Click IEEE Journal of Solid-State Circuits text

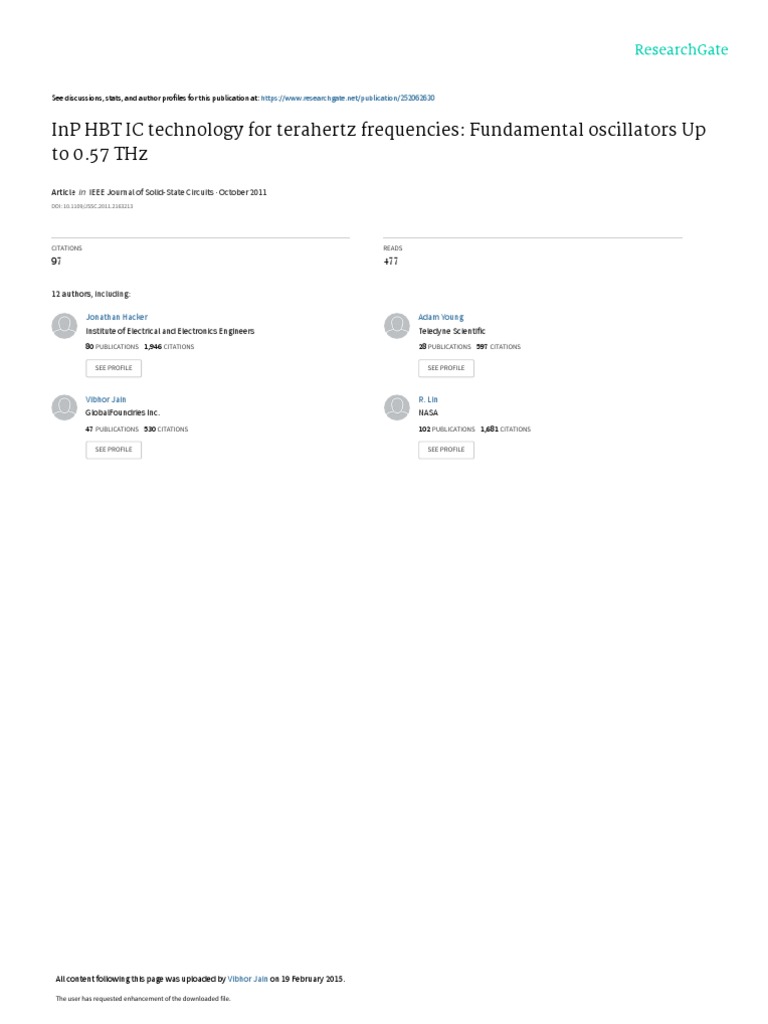click(x=152, y=192)
